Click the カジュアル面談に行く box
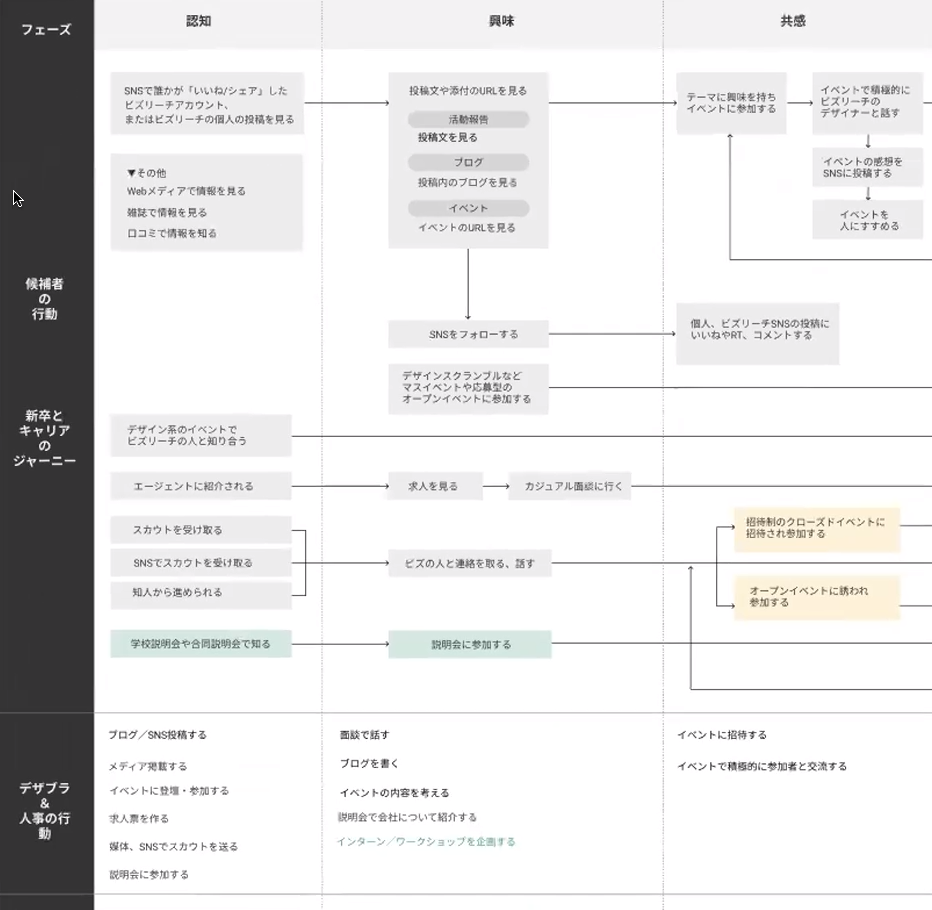The image size is (932, 910). 570,487
